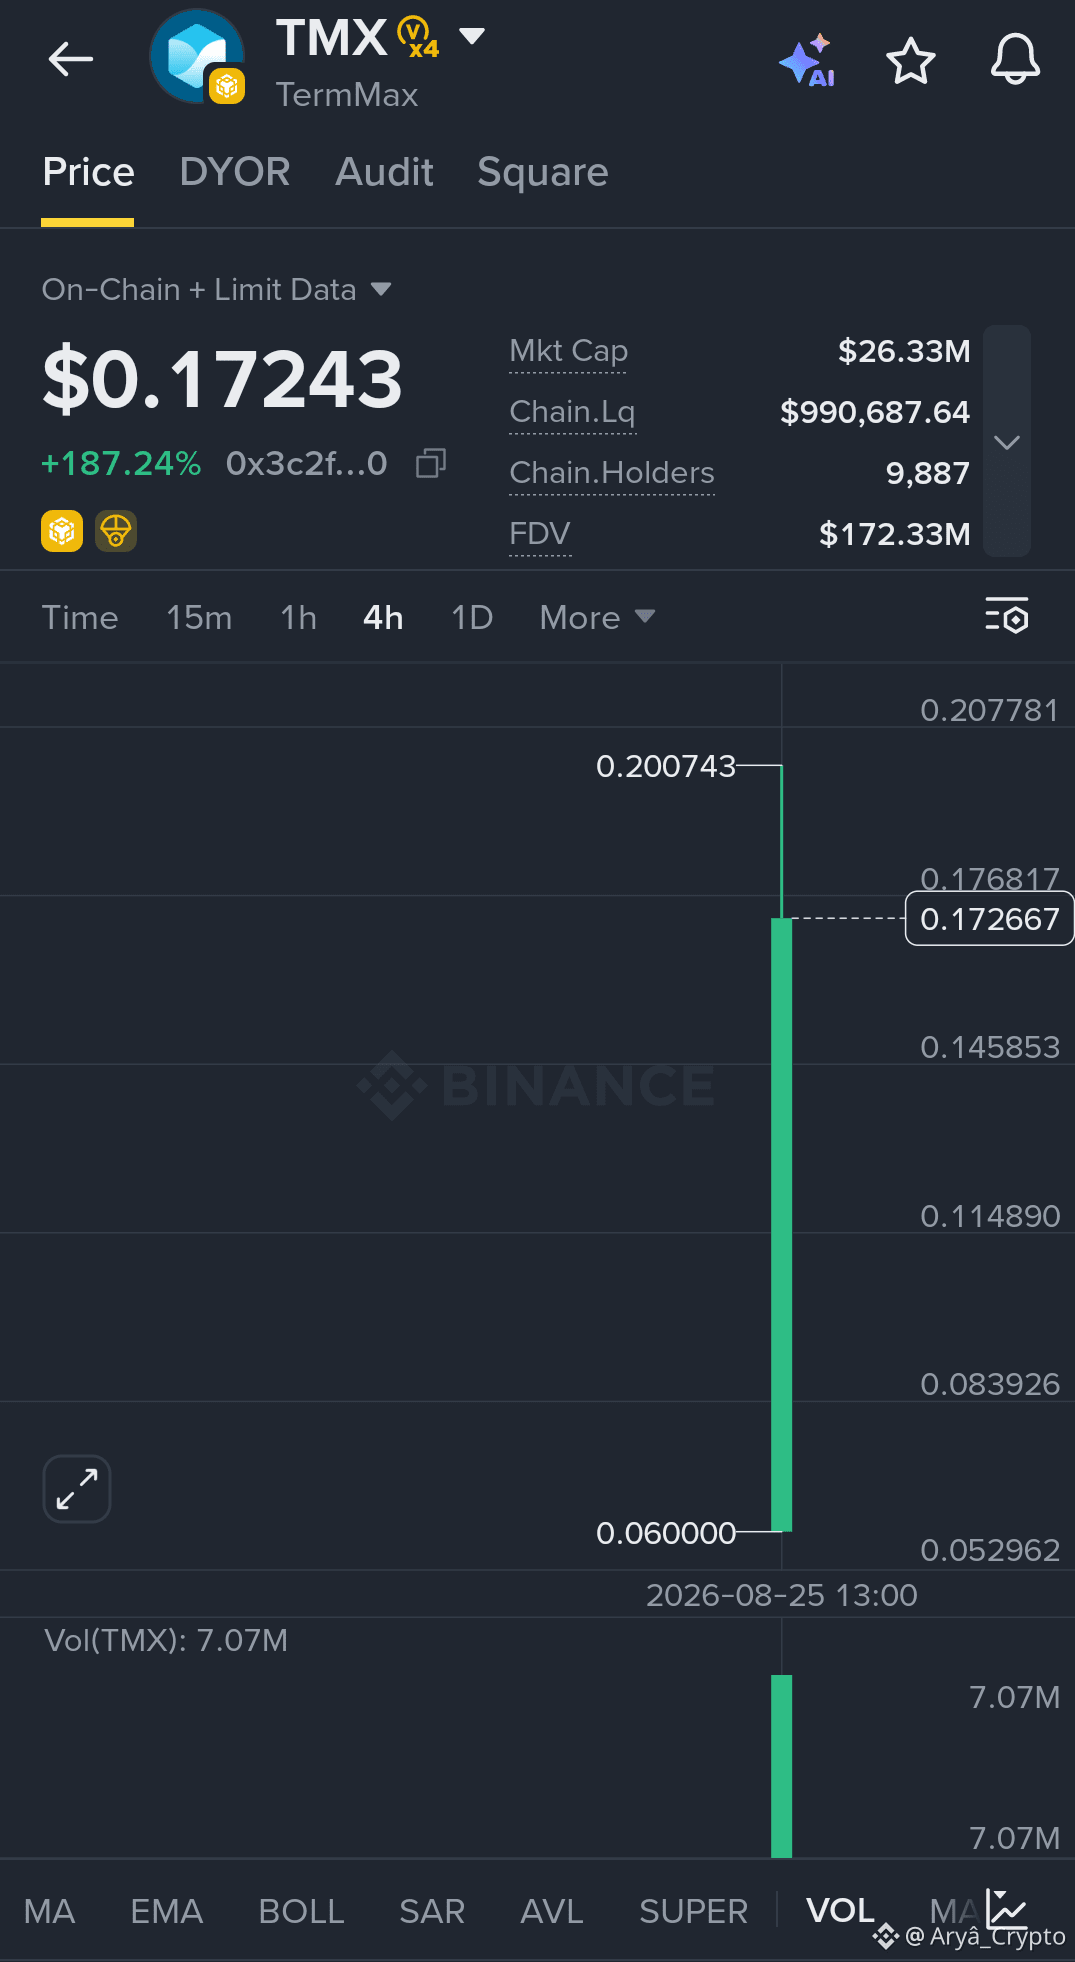Toggle the SAR indicator
1075x1962 pixels.
pos(432,1911)
